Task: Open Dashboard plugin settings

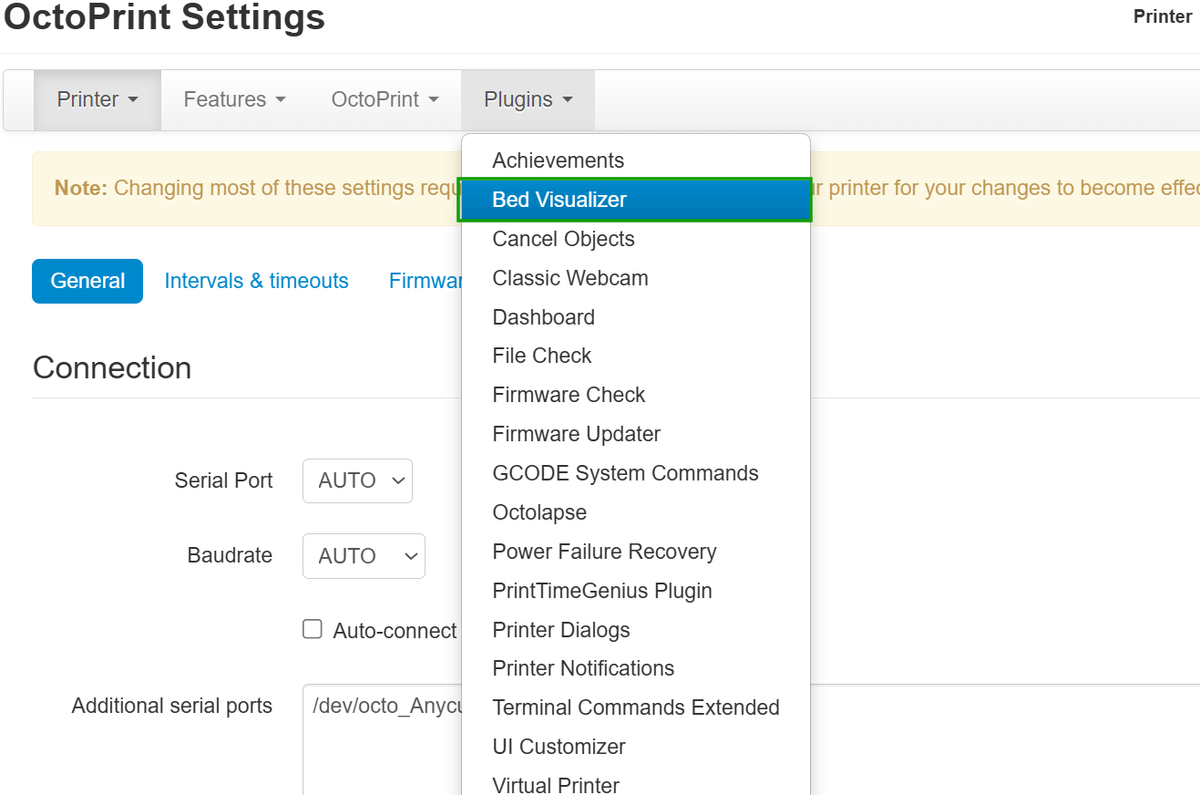Action: 636,317
